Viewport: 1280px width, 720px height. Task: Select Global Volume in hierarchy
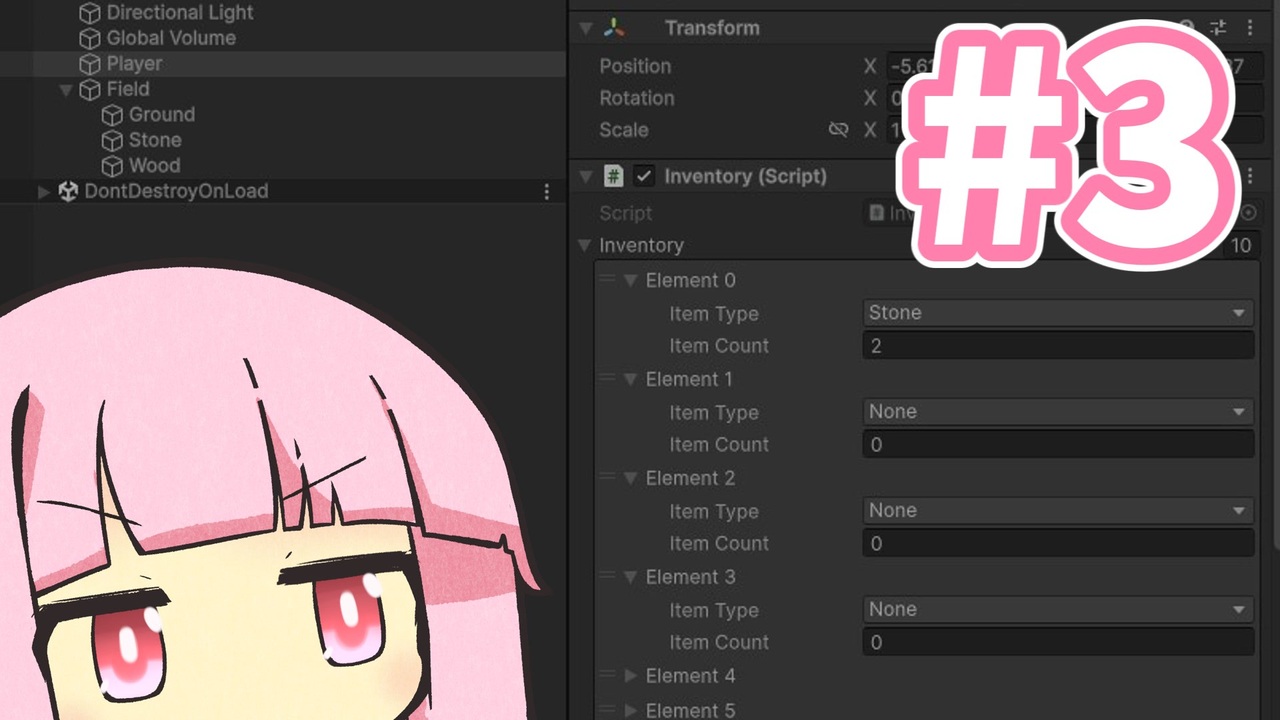(171, 39)
